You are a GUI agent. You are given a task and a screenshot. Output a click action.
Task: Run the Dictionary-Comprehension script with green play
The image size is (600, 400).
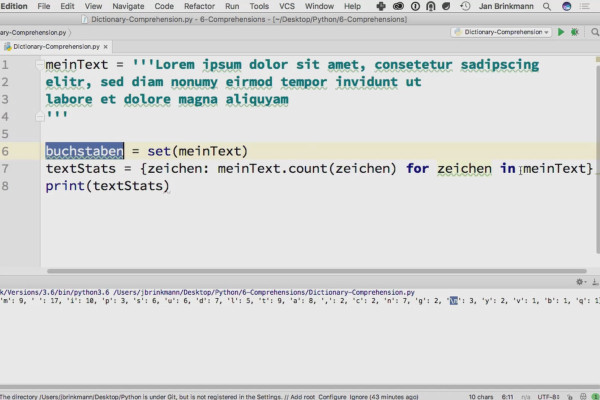point(561,32)
